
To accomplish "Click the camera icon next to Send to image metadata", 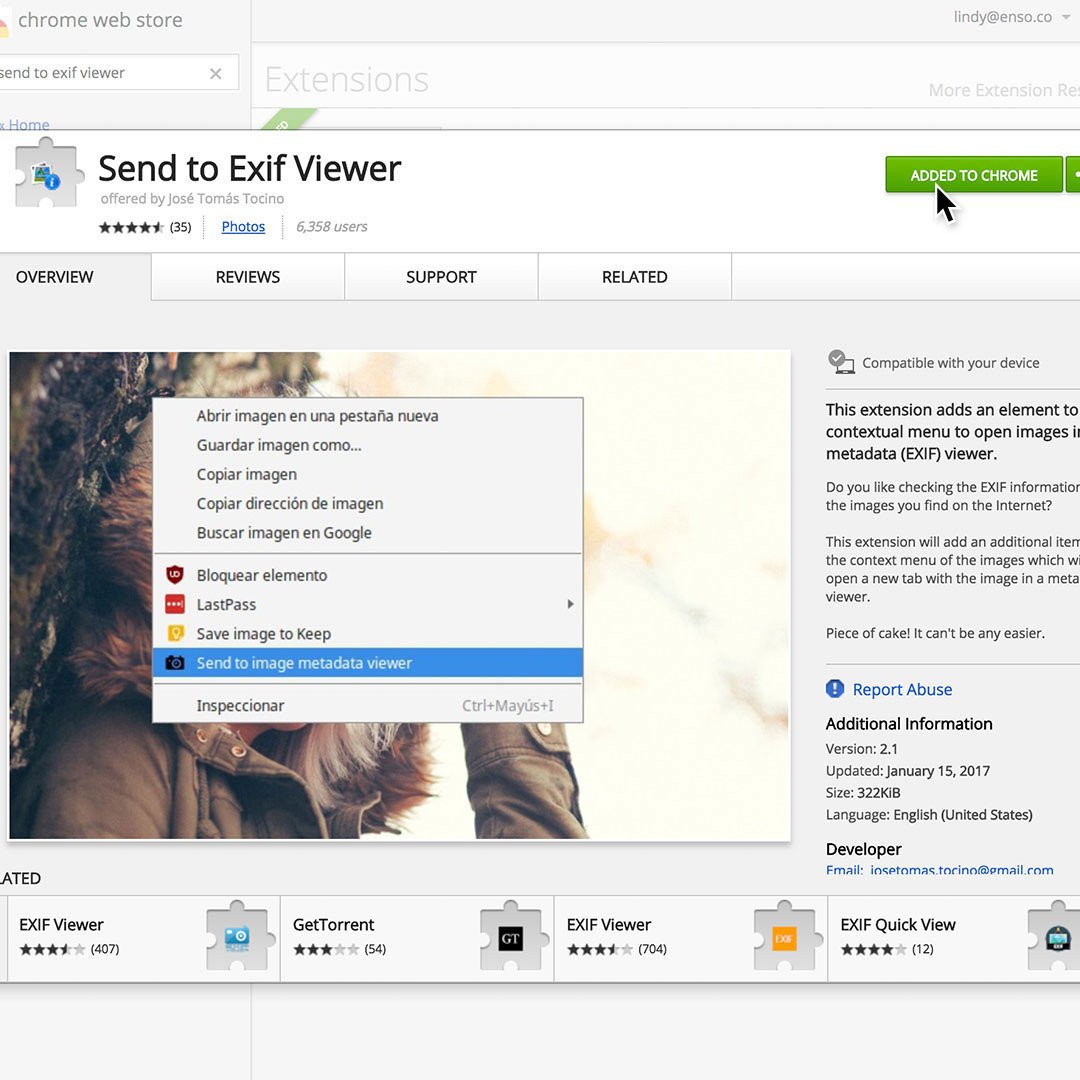I will coord(175,663).
